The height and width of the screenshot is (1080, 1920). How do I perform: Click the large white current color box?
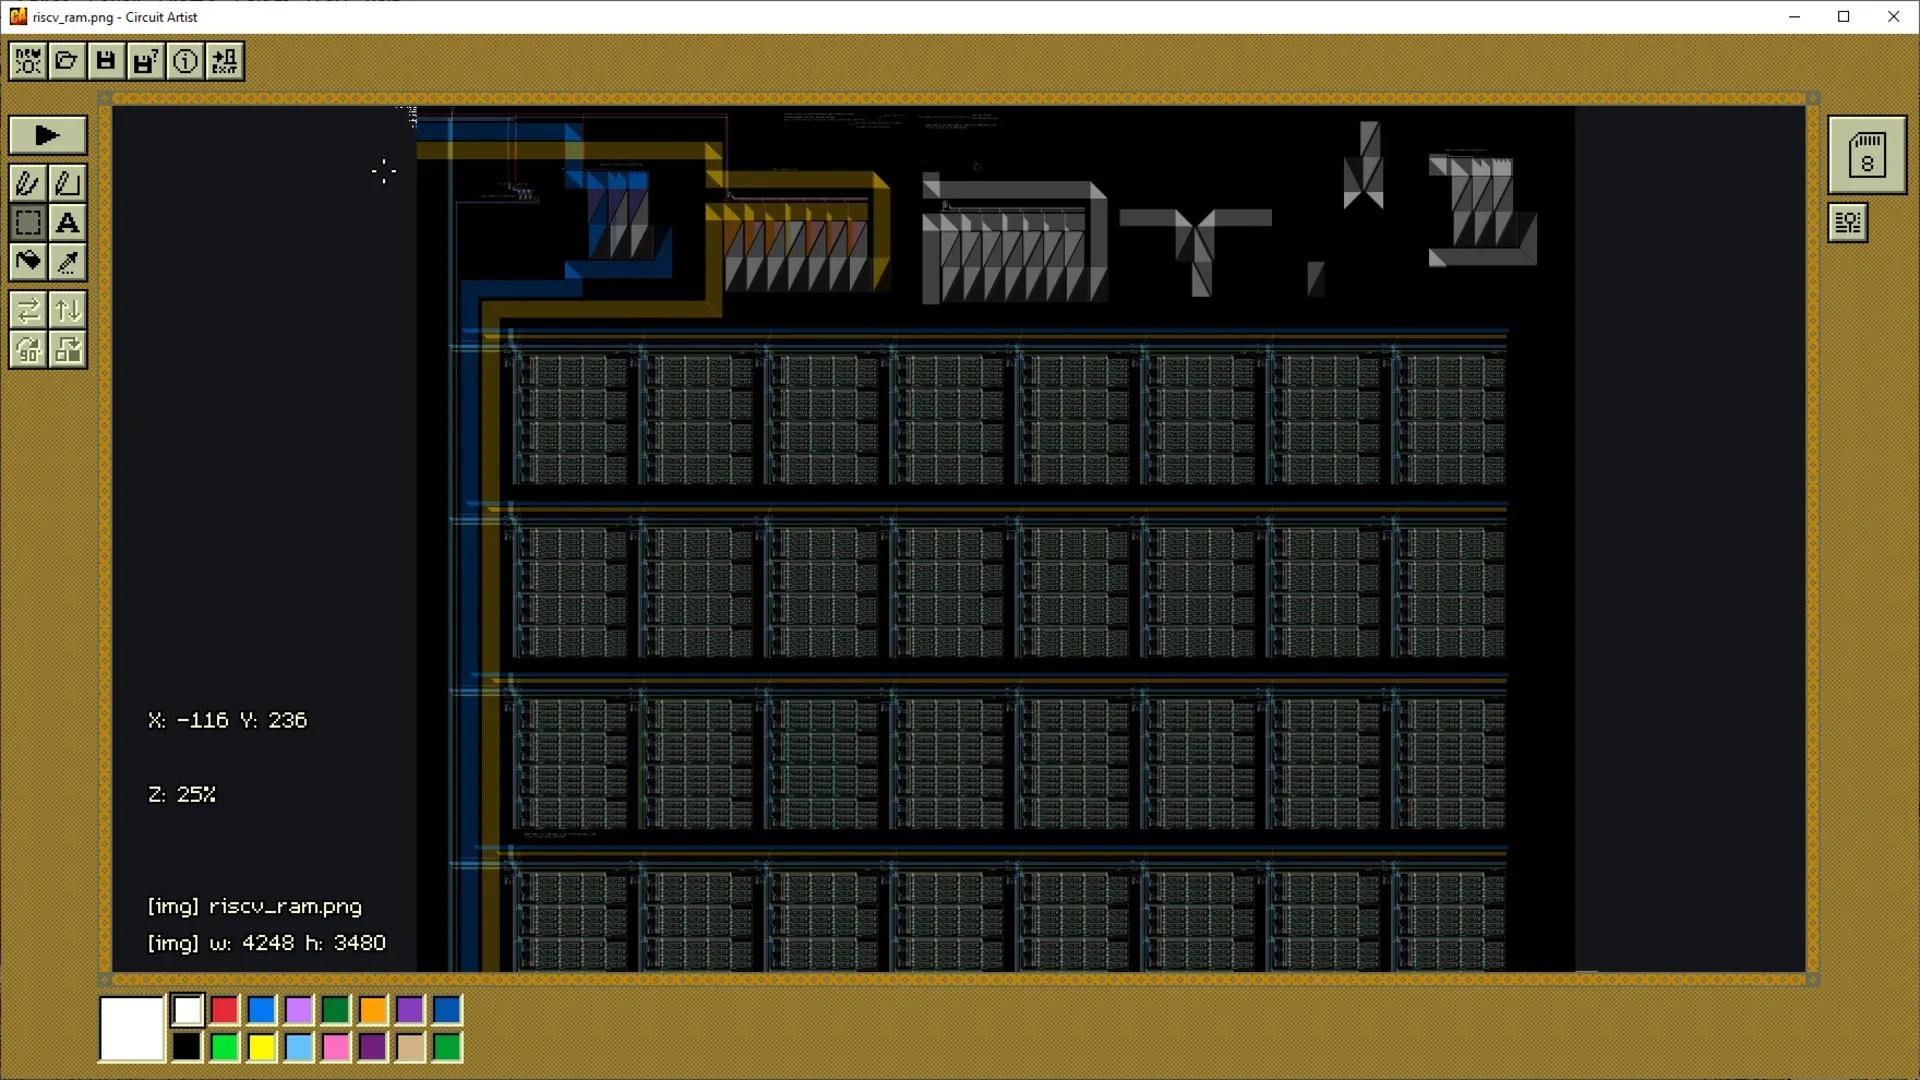click(x=131, y=1028)
